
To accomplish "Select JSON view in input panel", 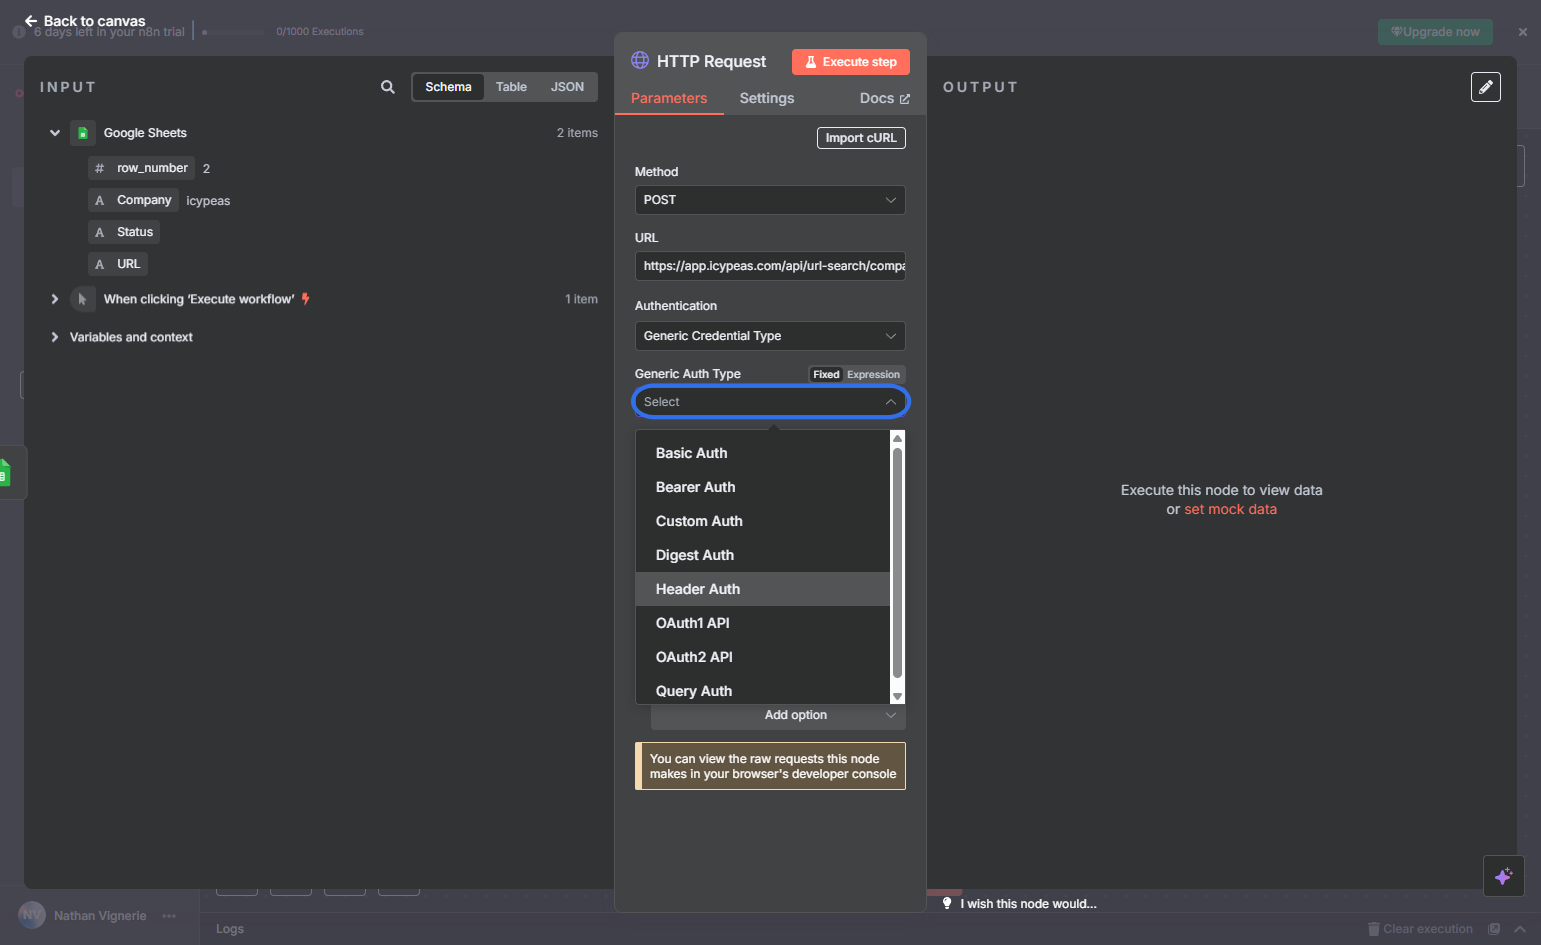I will 567,87.
